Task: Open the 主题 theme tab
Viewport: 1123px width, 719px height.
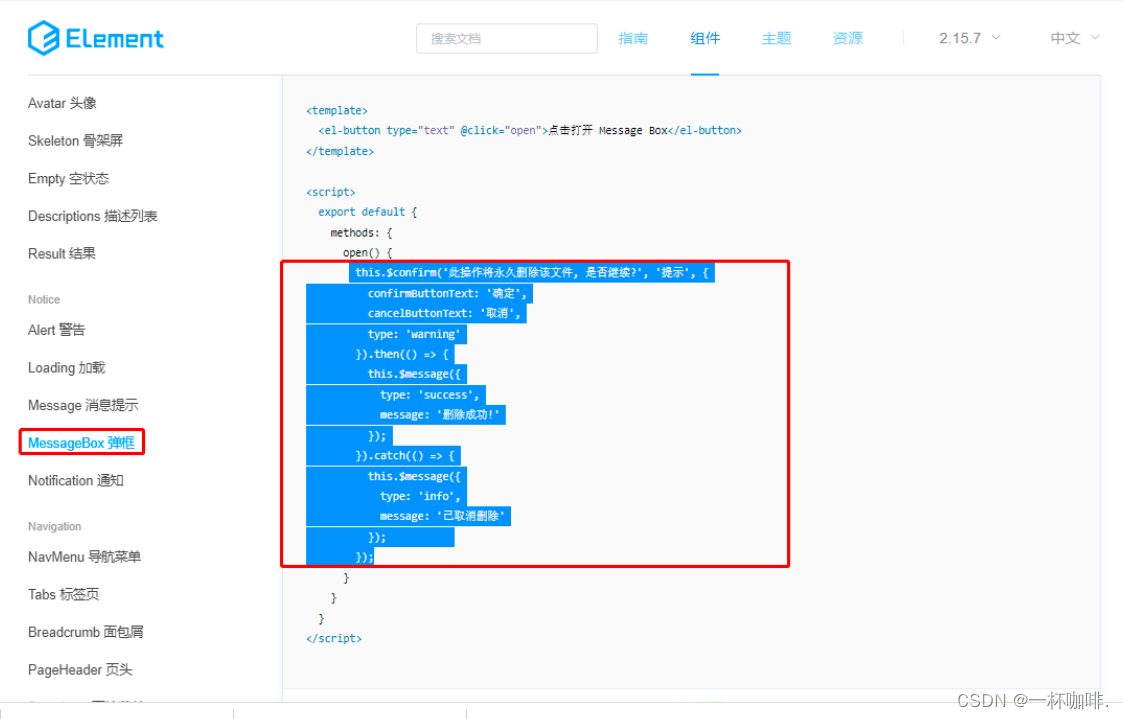Action: point(776,39)
